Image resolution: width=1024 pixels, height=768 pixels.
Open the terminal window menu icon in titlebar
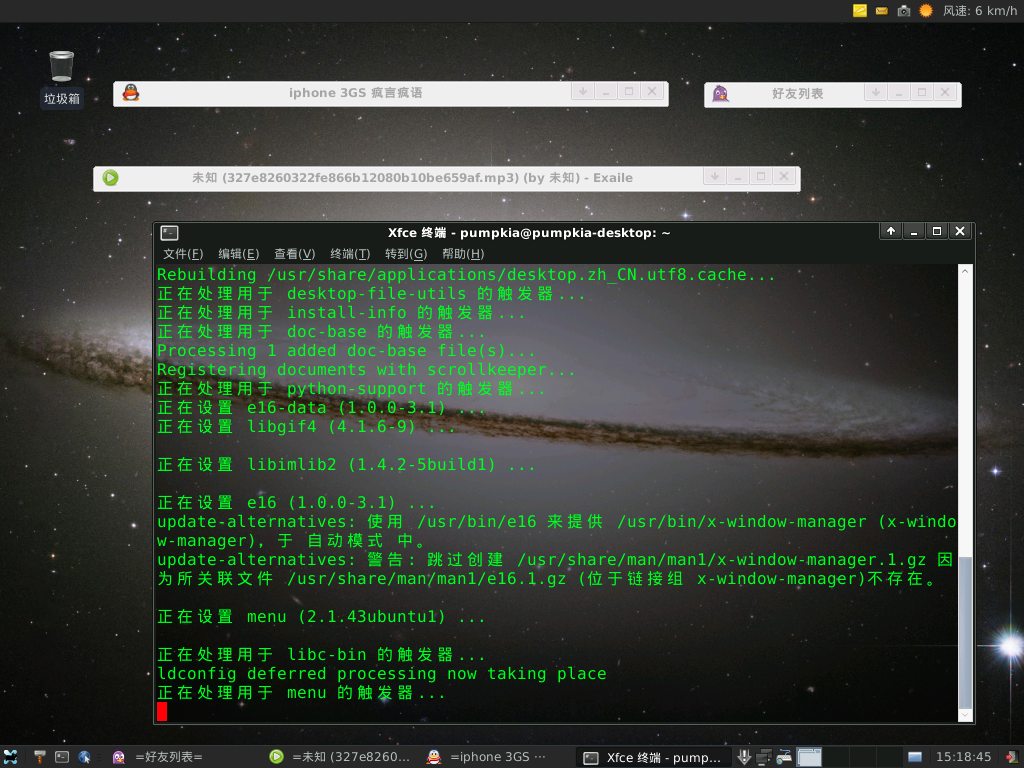[x=170, y=233]
